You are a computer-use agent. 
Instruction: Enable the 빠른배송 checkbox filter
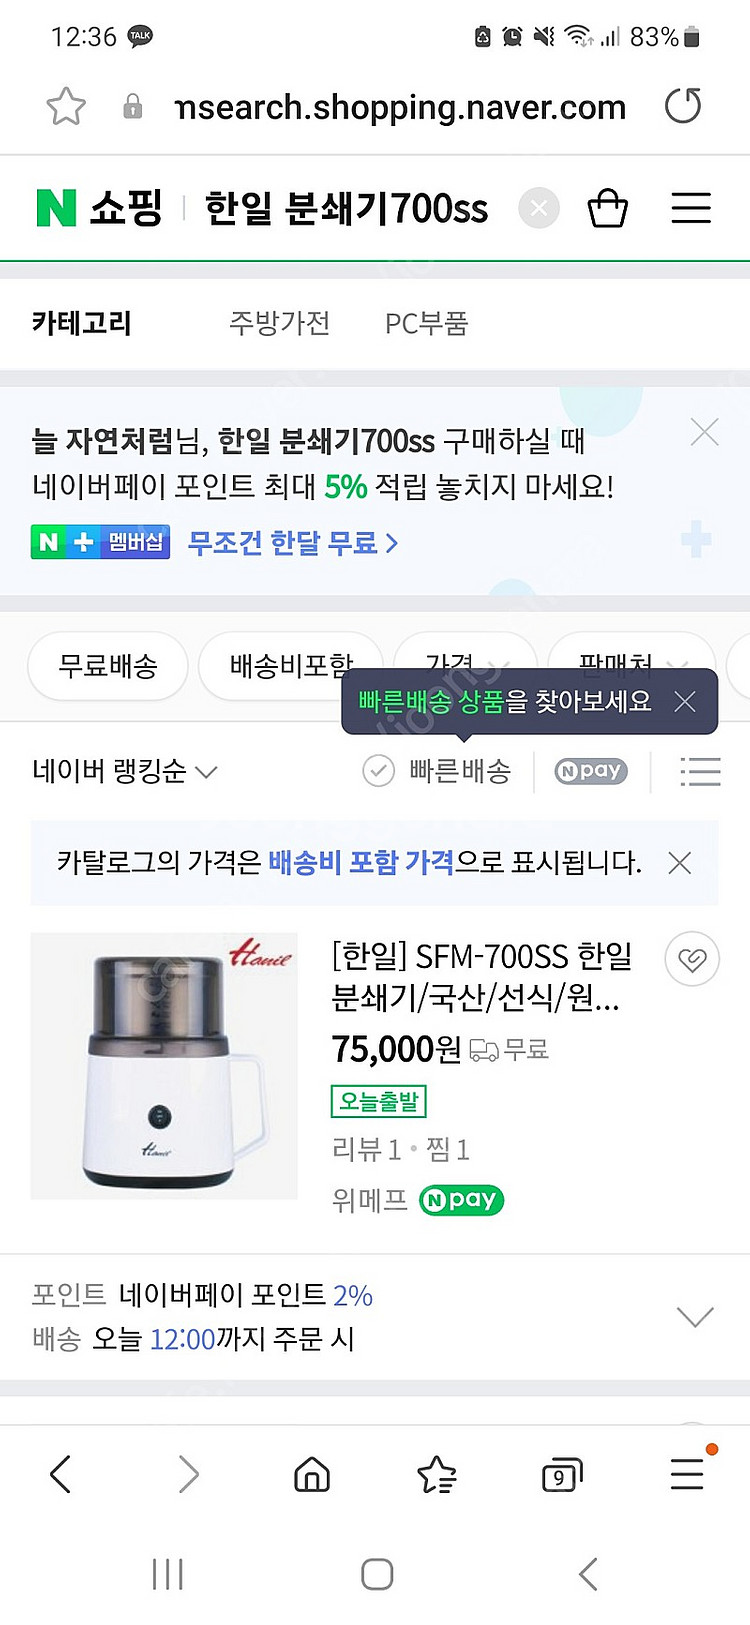(x=379, y=771)
